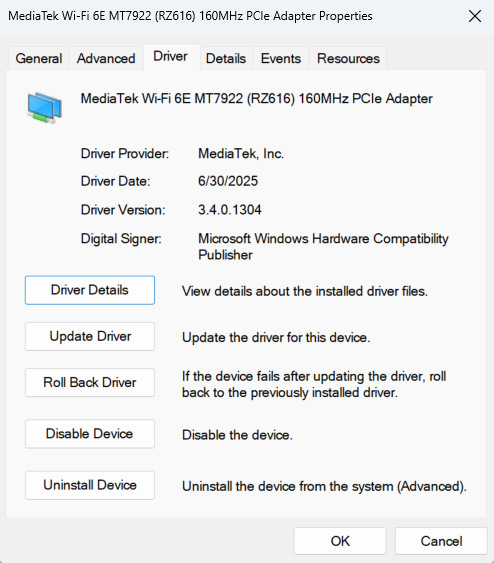The width and height of the screenshot is (494, 563).
Task: Click the adapter name heading text
Action: point(256,99)
